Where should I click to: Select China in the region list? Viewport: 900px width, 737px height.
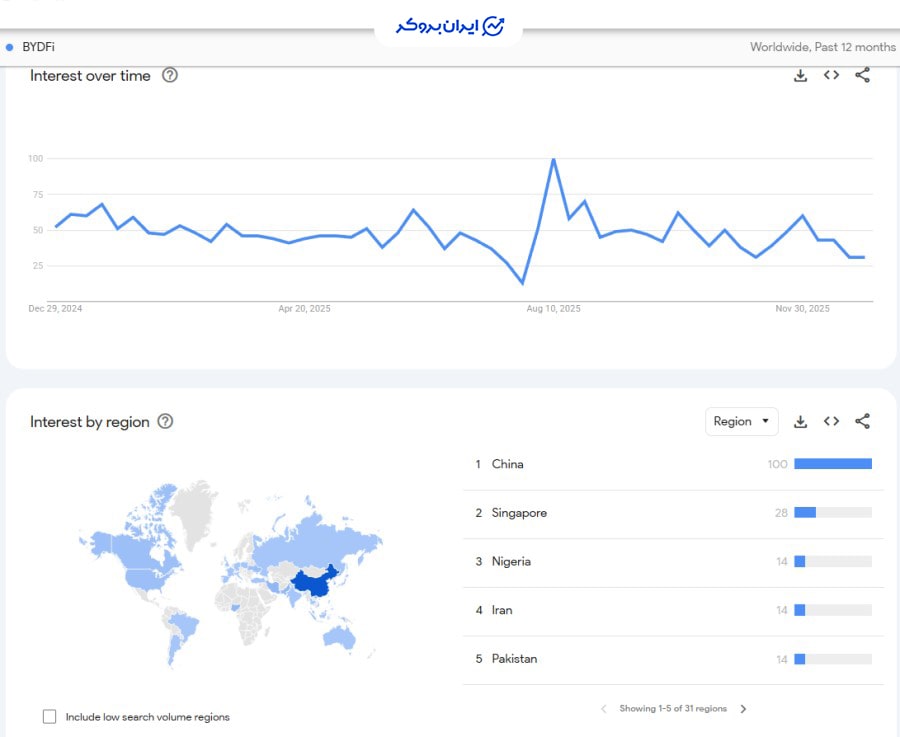point(673,464)
